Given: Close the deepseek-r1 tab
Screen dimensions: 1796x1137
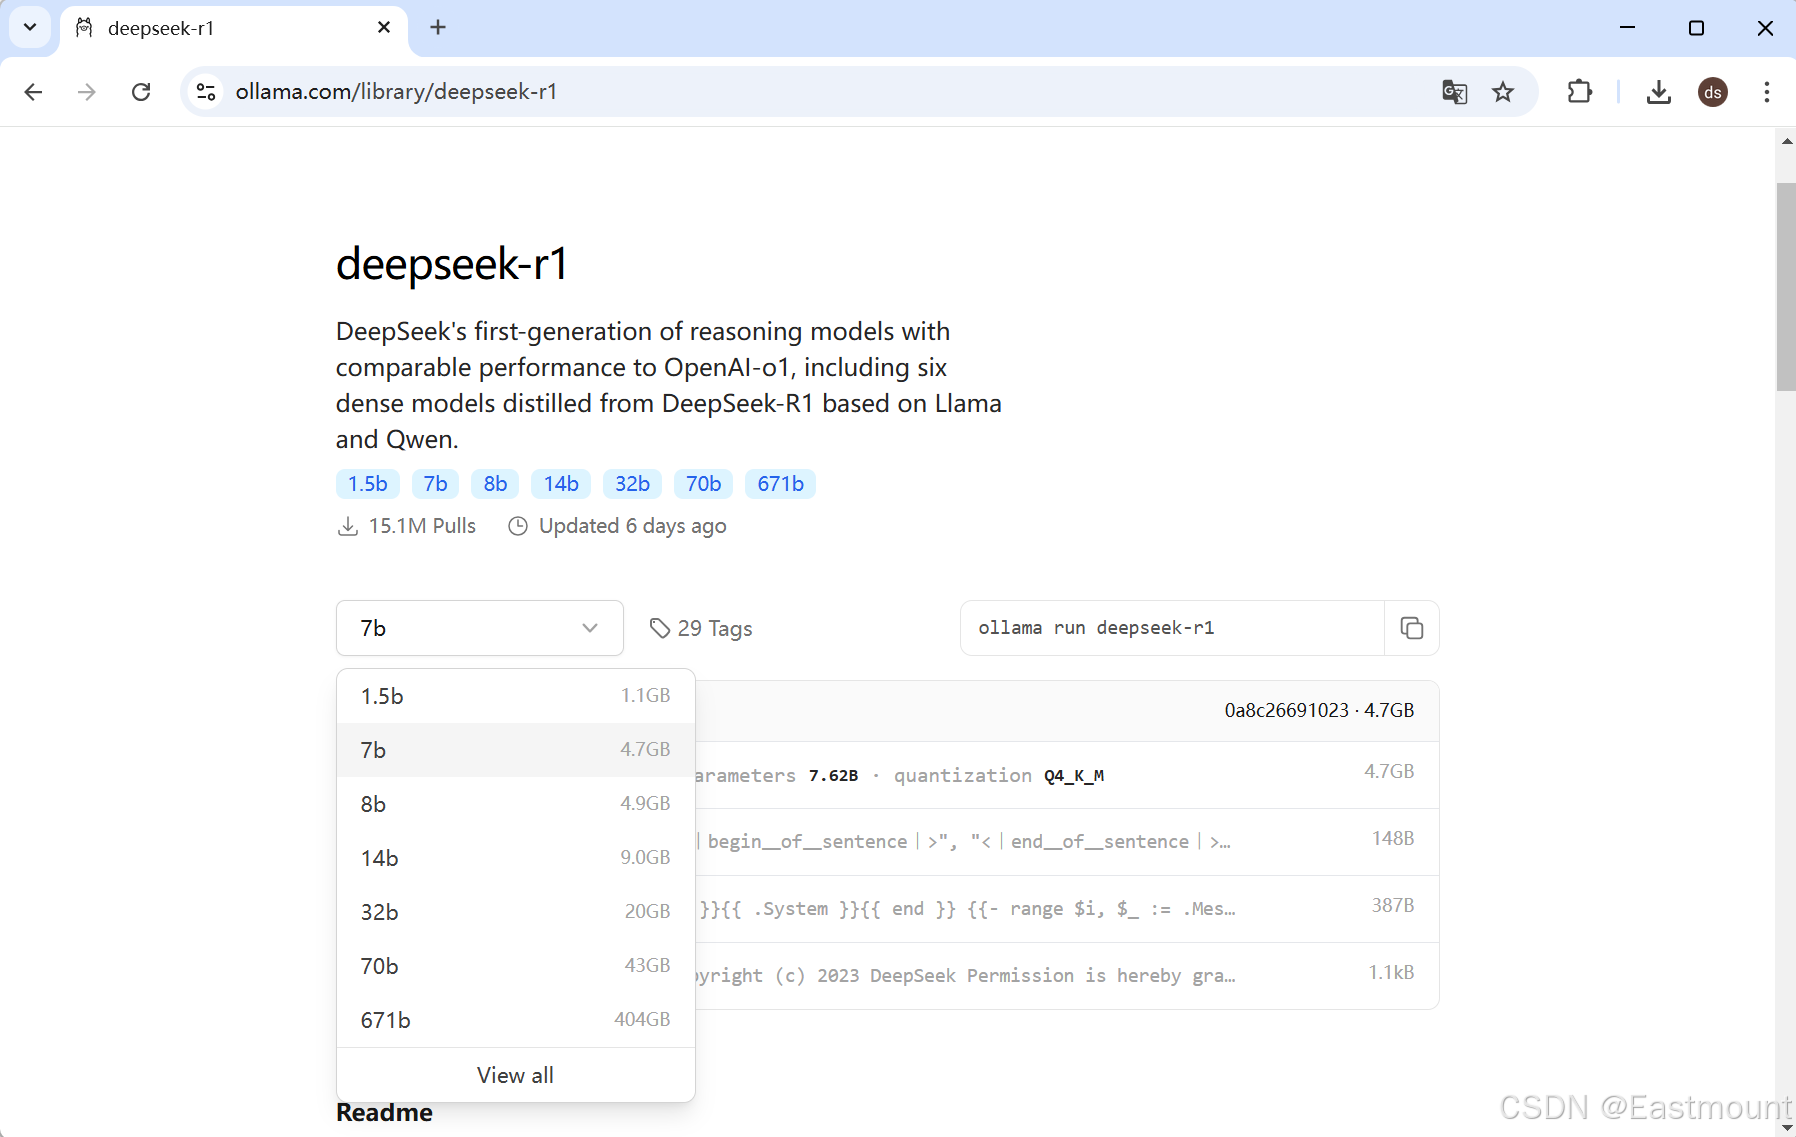Looking at the screenshot, I should tap(384, 28).
